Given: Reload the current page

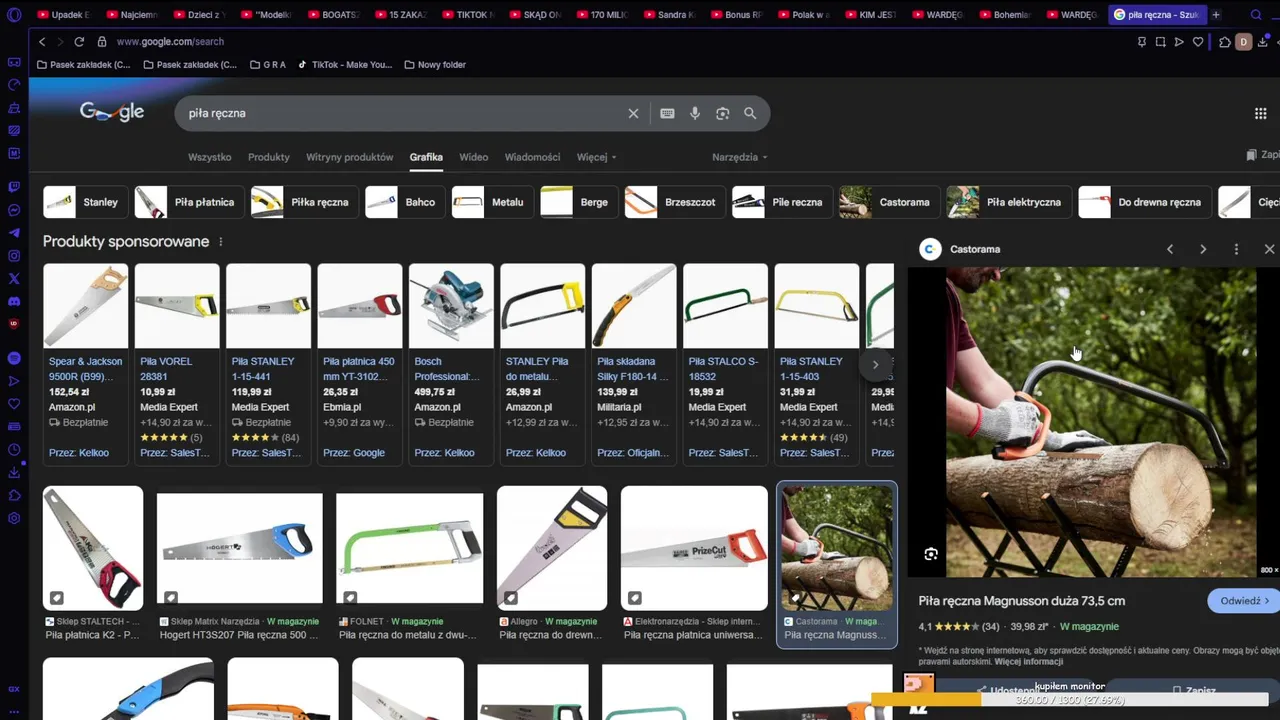Looking at the screenshot, I should pyautogui.click(x=79, y=42).
